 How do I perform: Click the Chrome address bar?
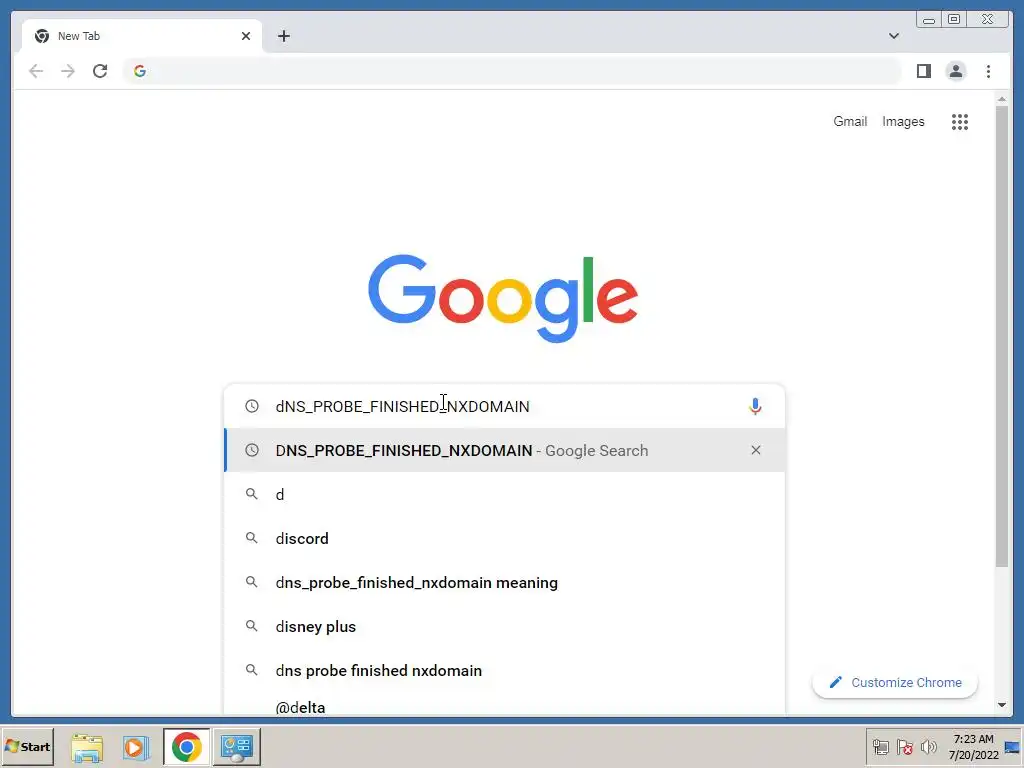pos(512,71)
